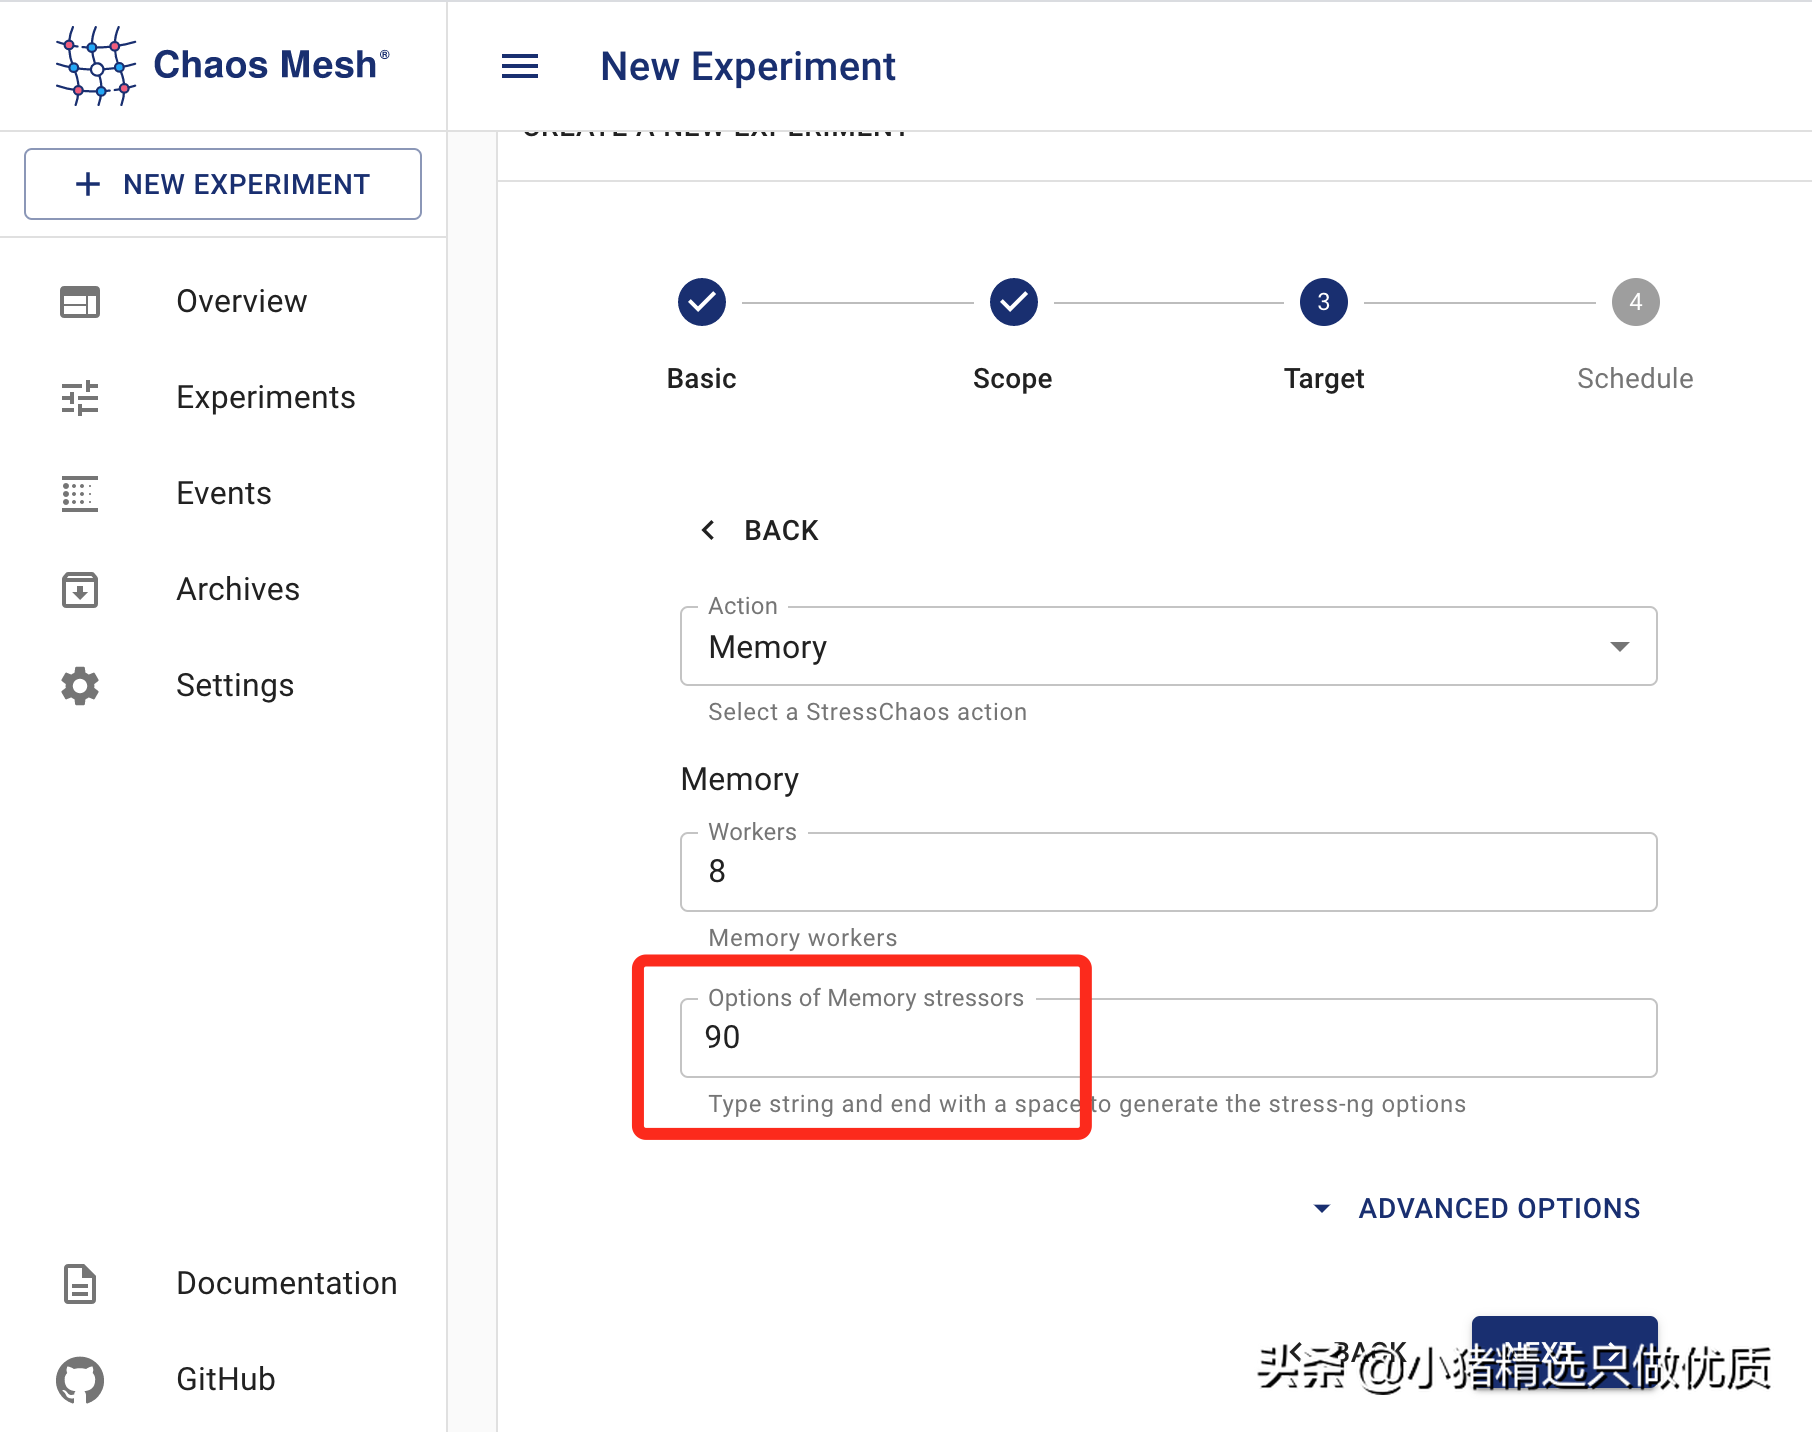
Task: Click the Memory section heading
Action: point(740,780)
